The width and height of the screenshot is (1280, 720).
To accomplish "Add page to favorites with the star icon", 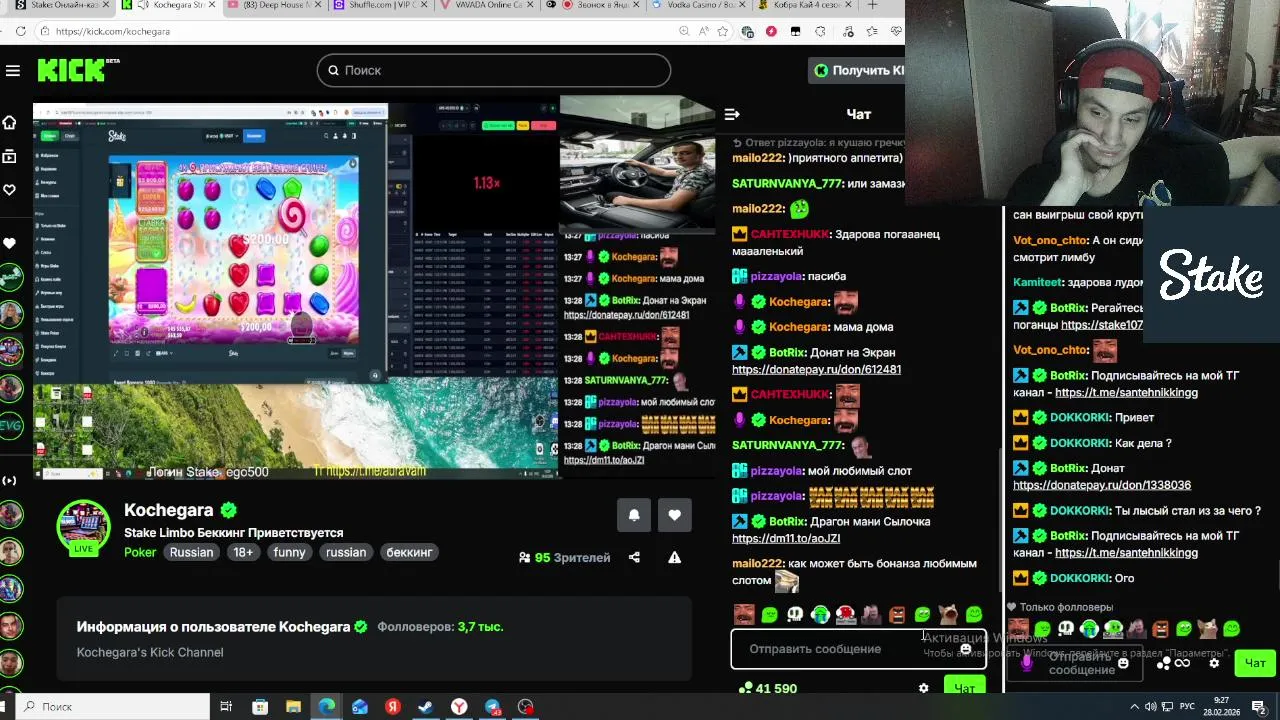I will coord(723,31).
